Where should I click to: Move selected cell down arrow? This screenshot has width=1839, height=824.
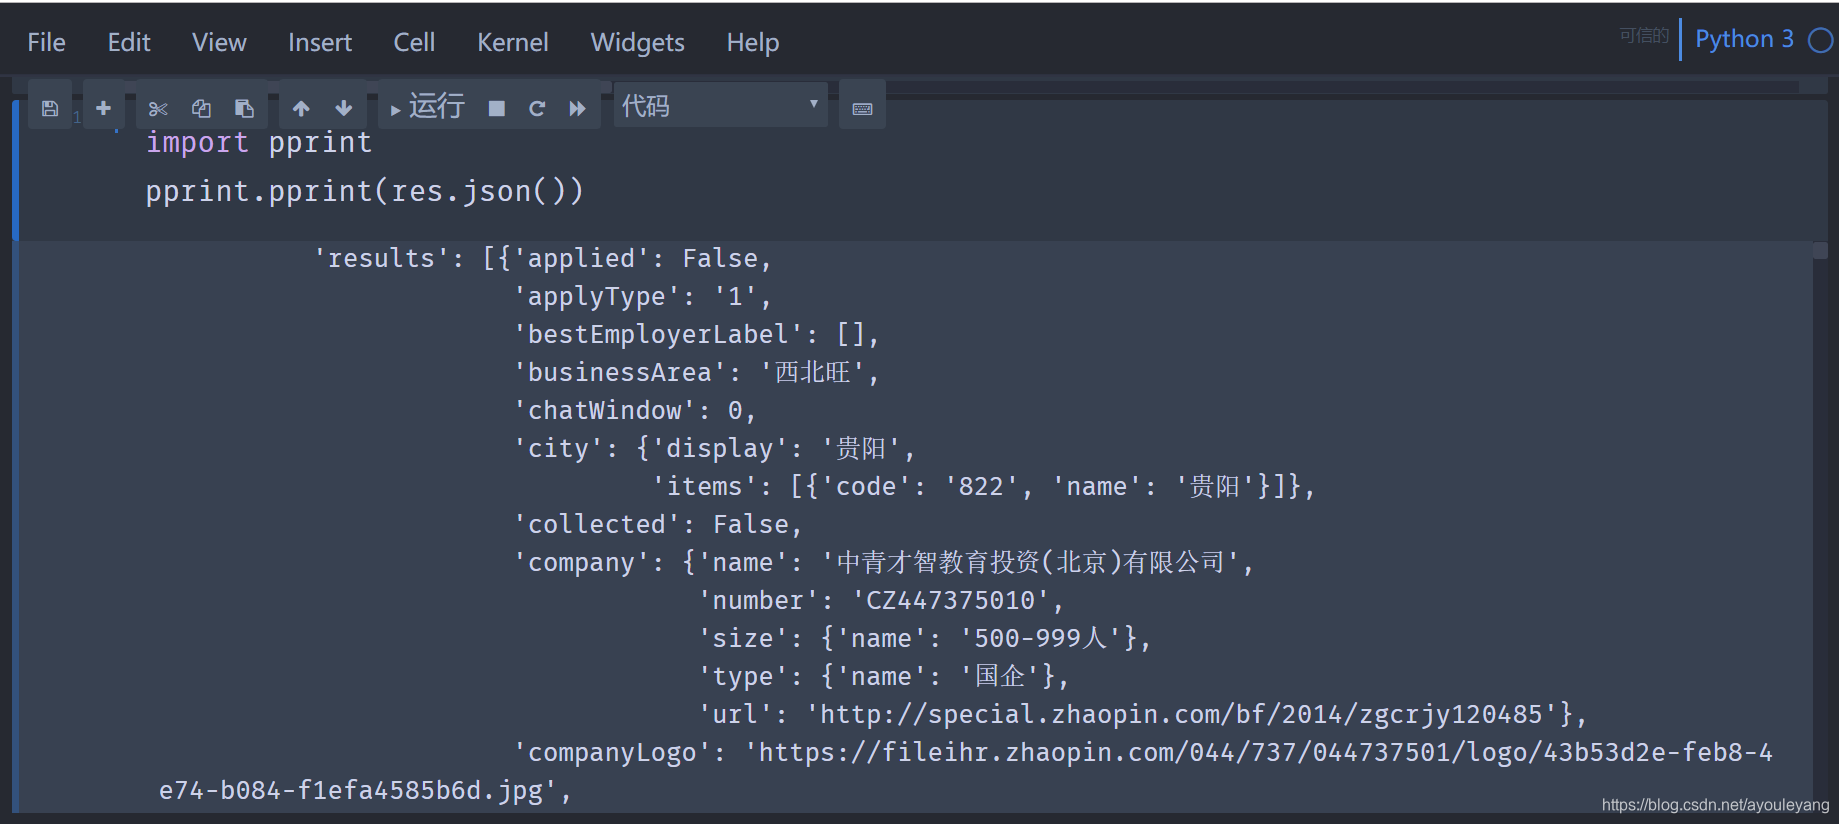pyautogui.click(x=344, y=108)
